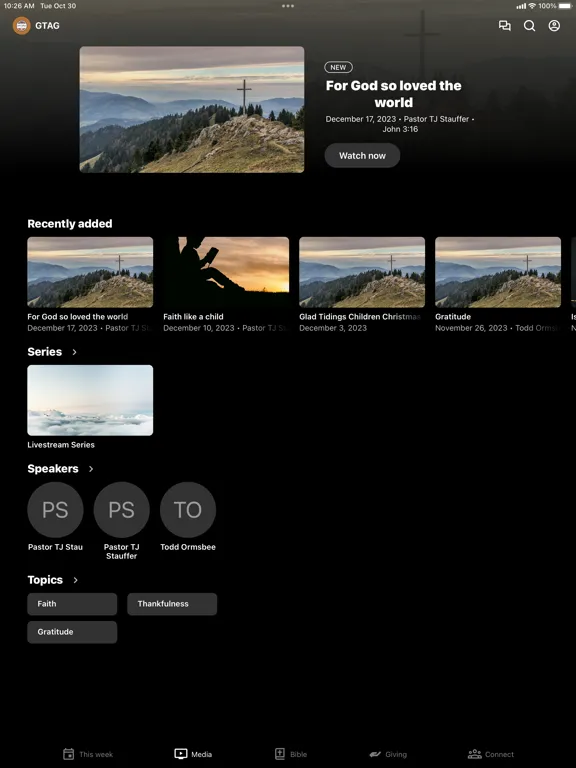This screenshot has height=768, width=576.
Task: Tap 'Faith like a child' title text
Action: (193, 317)
